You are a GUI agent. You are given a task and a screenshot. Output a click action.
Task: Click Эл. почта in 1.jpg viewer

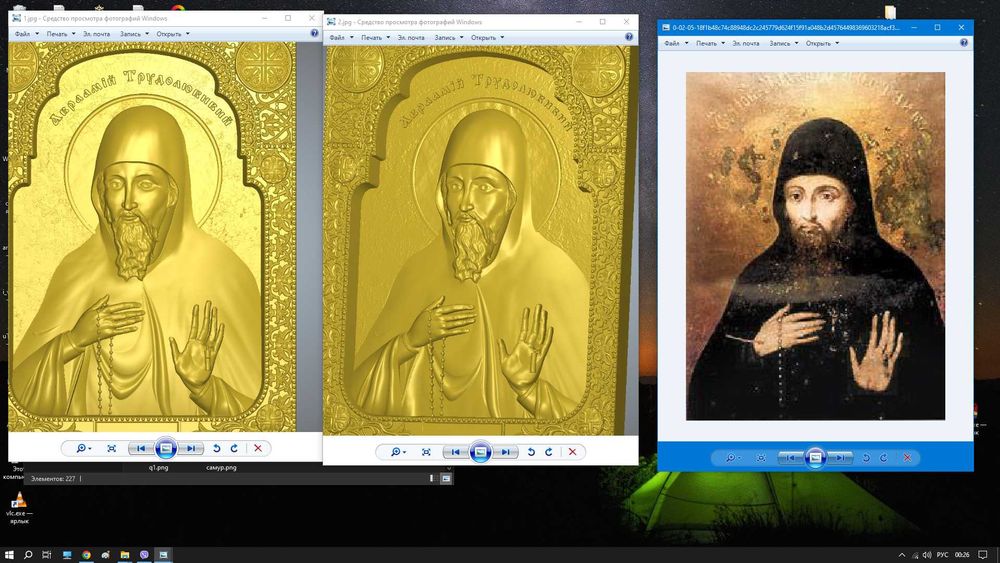point(96,34)
